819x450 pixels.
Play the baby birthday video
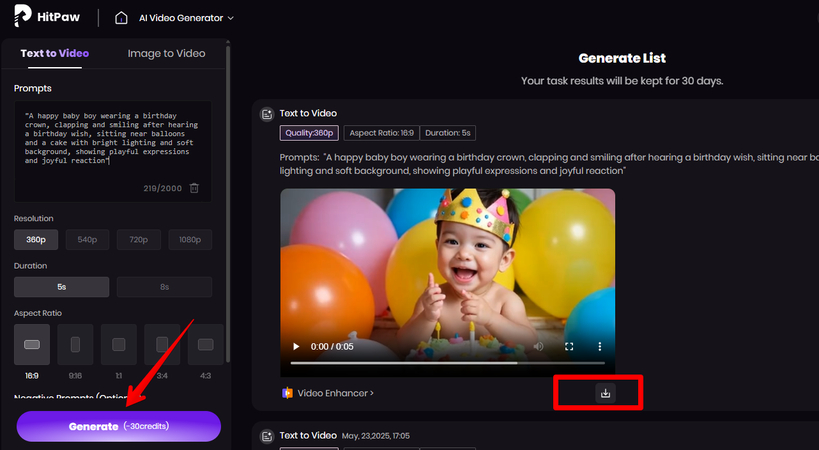pyautogui.click(x=296, y=346)
